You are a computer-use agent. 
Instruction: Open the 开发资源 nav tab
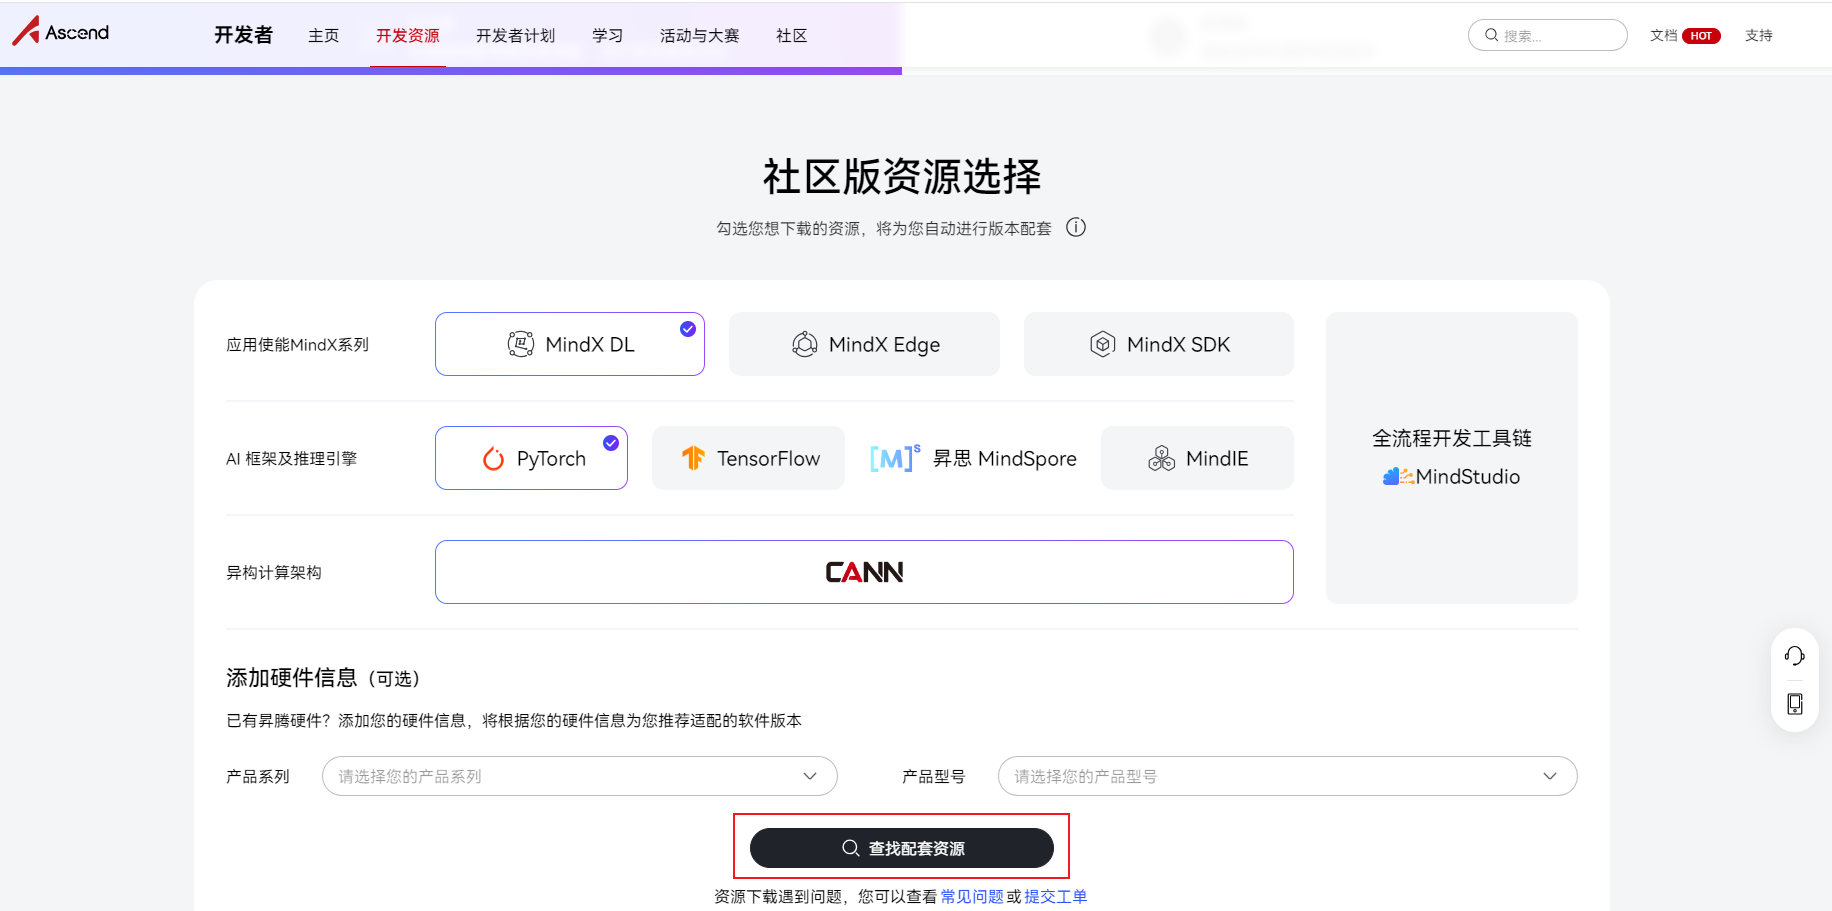408,36
